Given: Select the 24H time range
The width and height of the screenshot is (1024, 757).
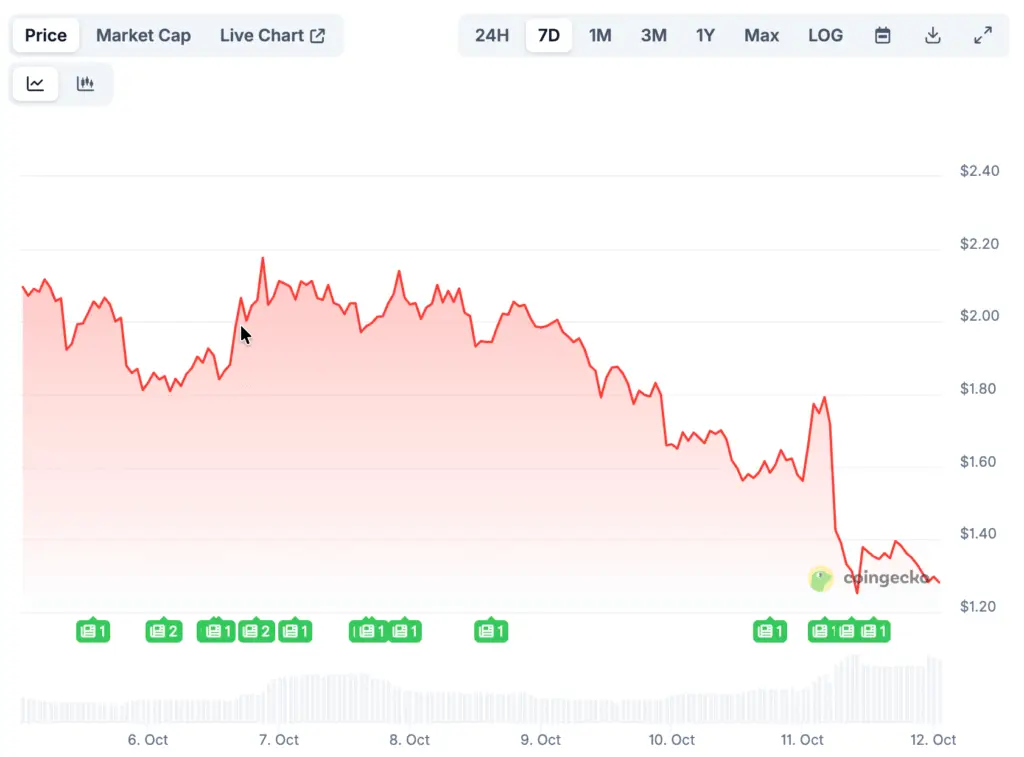Looking at the screenshot, I should [x=492, y=36].
